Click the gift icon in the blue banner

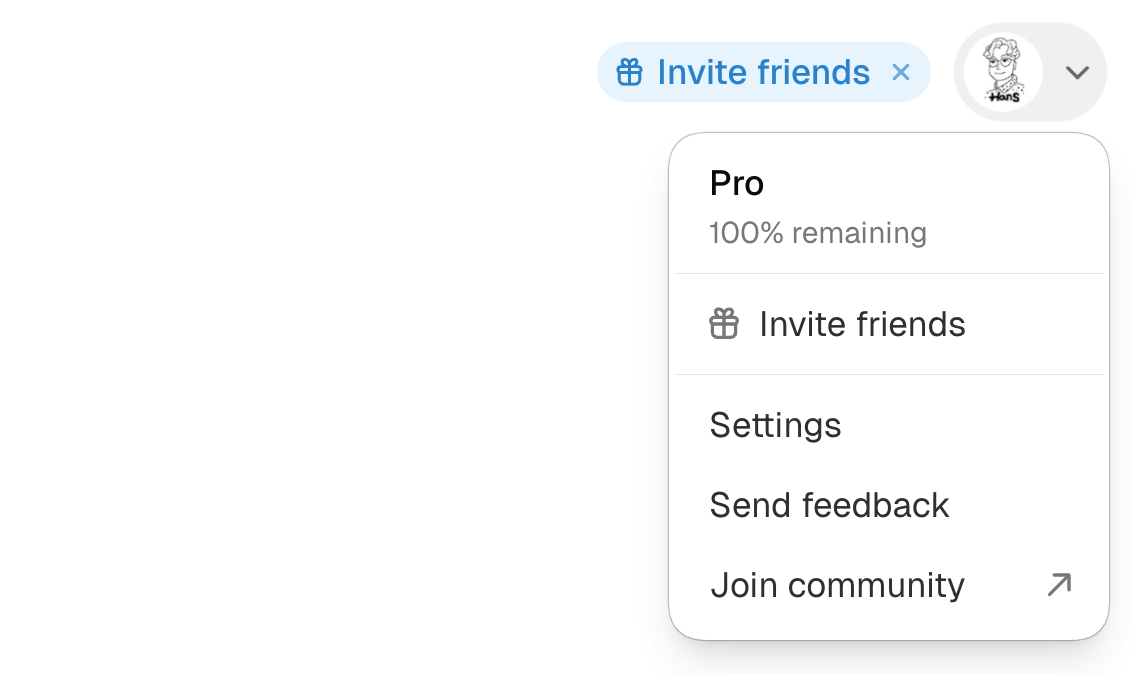point(629,72)
